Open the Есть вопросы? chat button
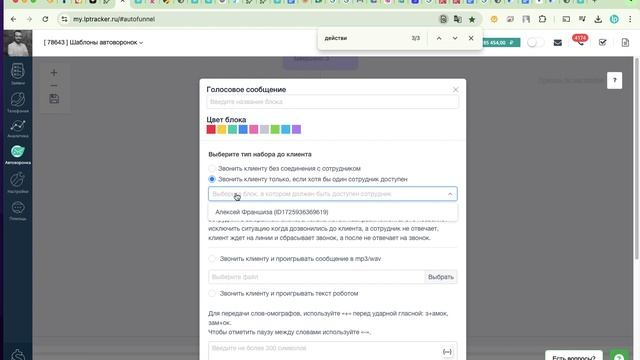640x360 pixels. pos(573,357)
